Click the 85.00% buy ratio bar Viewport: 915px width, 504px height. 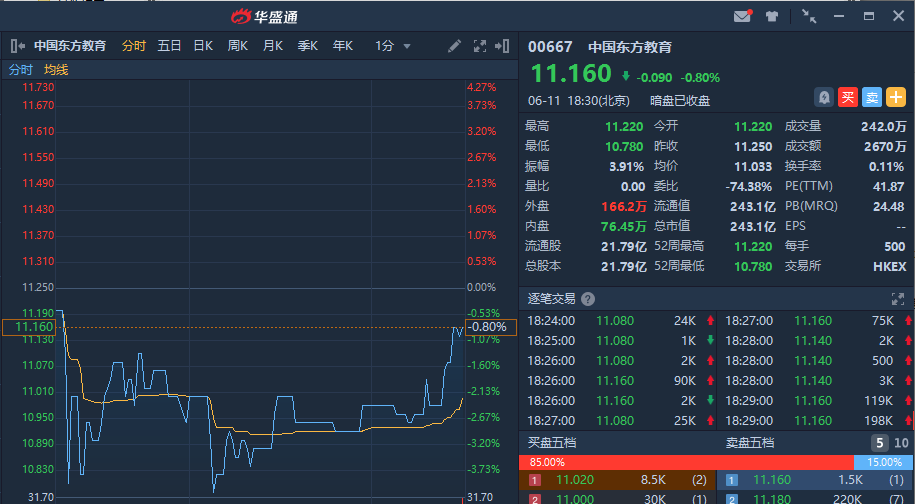pyautogui.click(x=686, y=463)
